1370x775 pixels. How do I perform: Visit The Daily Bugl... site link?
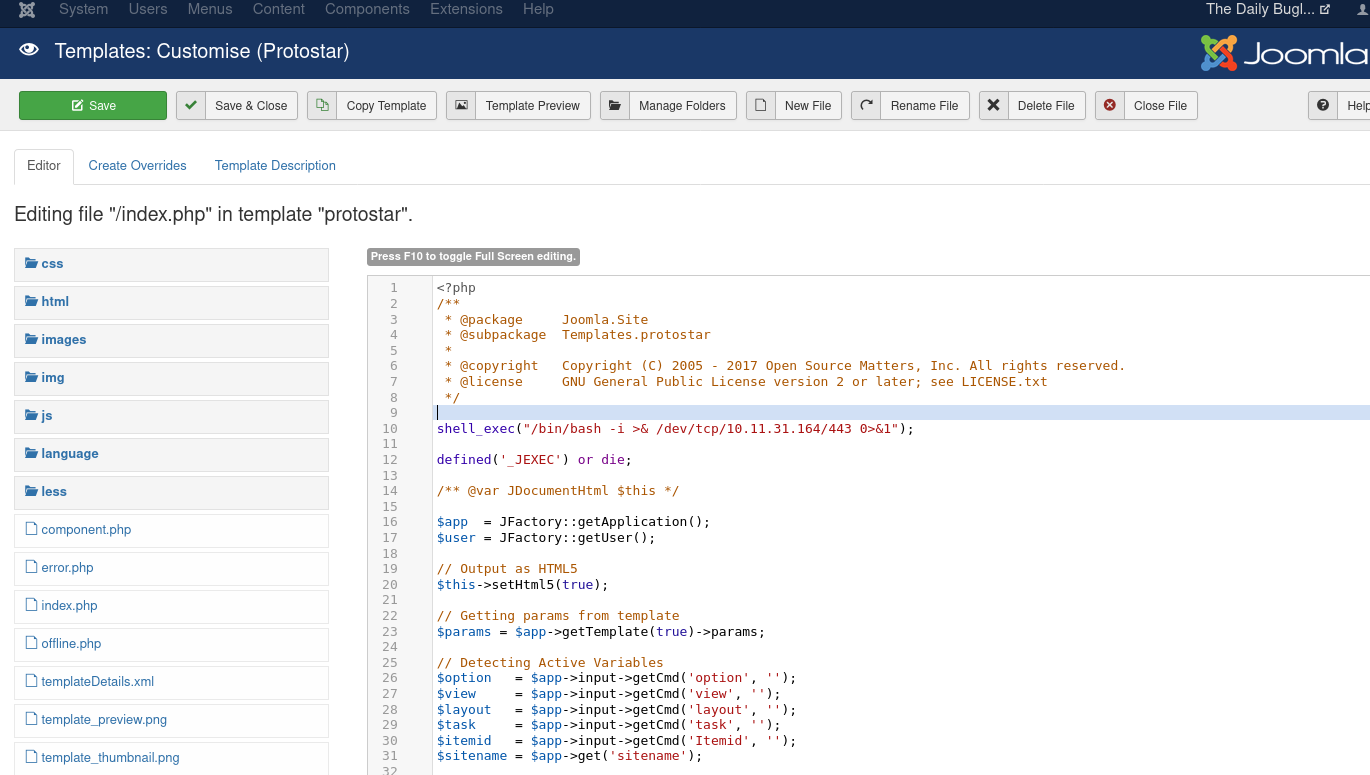tap(1268, 9)
